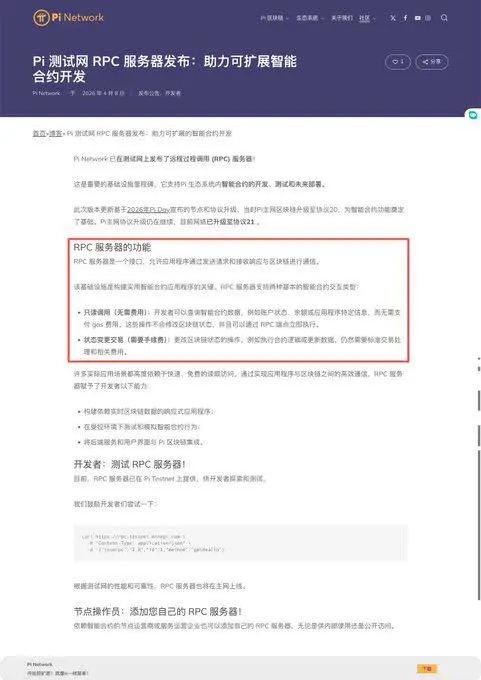Click the orange button in bottom banner
The width and height of the screenshot is (481, 680).
427,669
